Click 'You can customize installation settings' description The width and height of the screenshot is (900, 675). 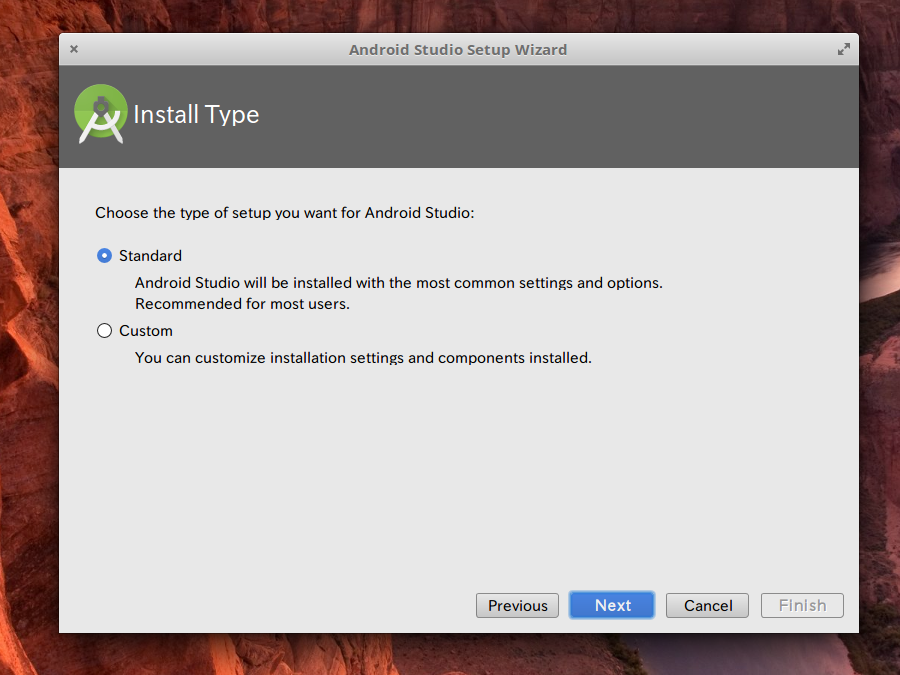(363, 358)
